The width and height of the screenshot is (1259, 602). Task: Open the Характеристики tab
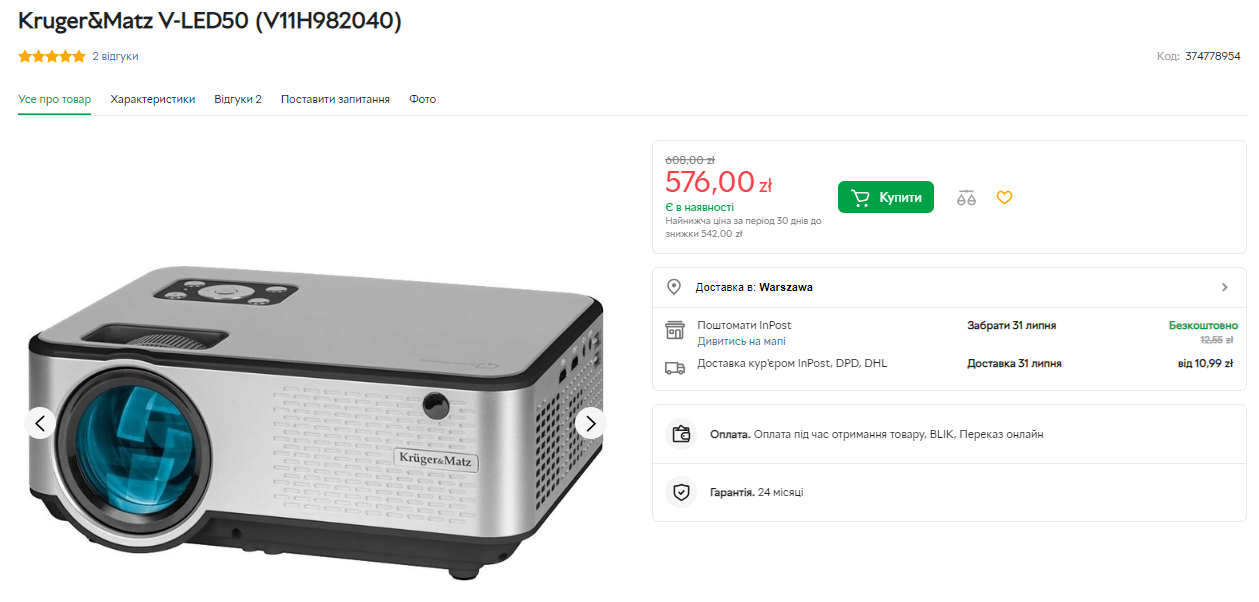pyautogui.click(x=153, y=100)
